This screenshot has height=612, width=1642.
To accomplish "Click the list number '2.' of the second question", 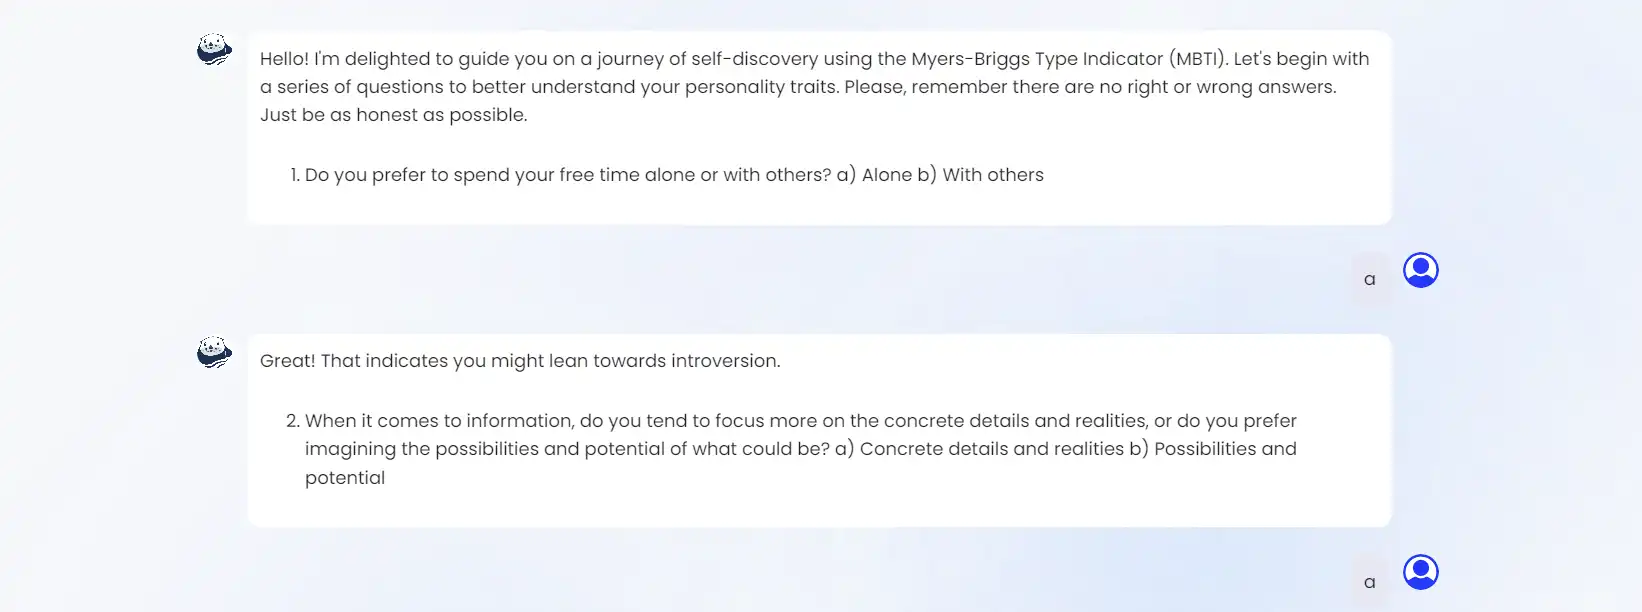I will [x=293, y=421].
